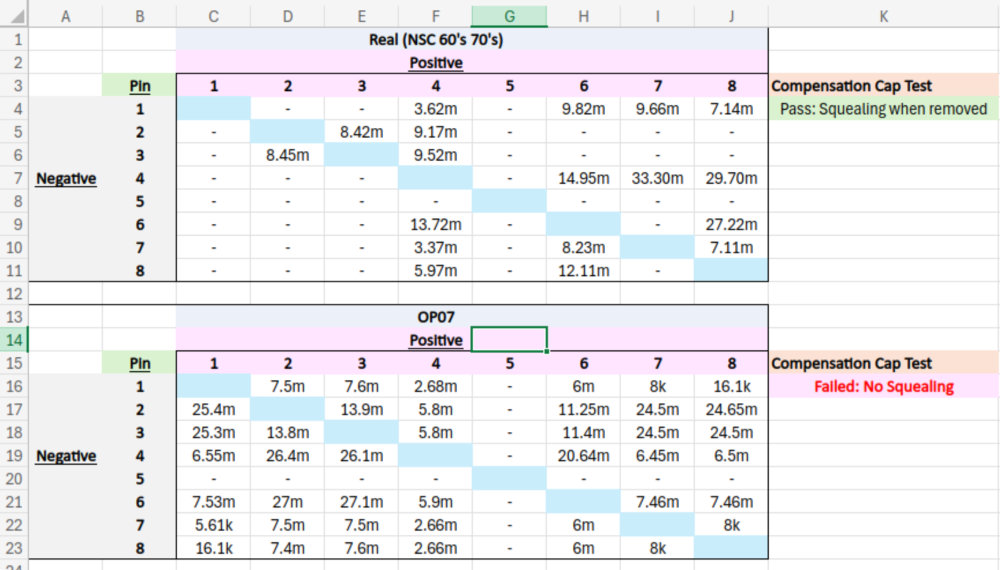Click the 'Pin' label in row 3
This screenshot has width=1000, height=570.
point(140,85)
